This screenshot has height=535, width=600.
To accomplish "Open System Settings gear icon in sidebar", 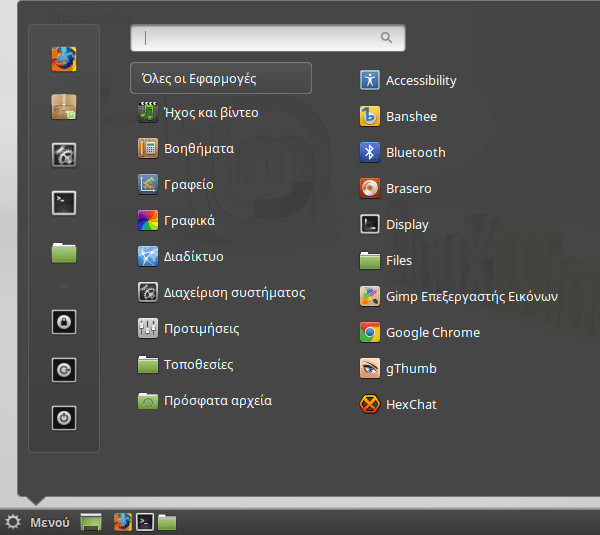I will (x=64, y=155).
